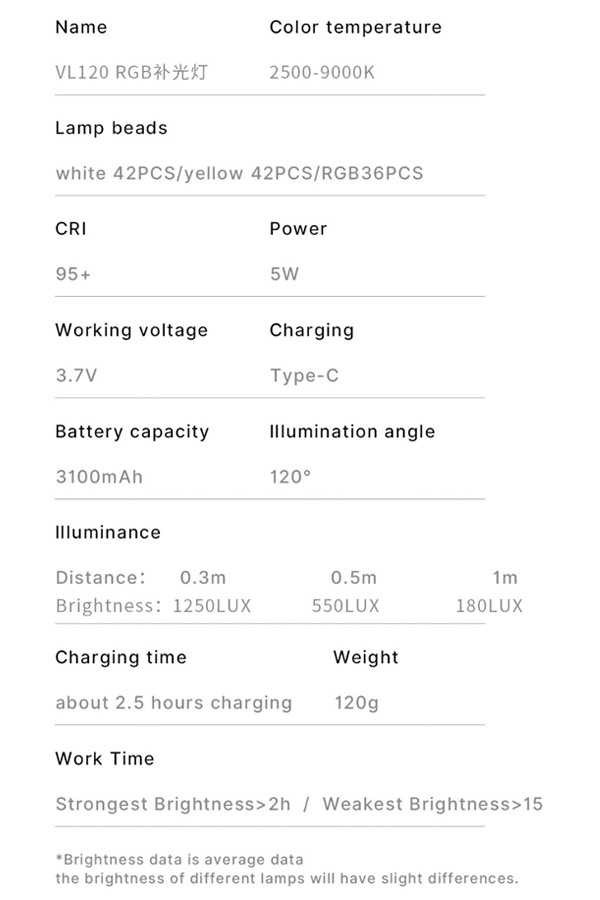Select the 3.7V voltage value
This screenshot has width=600, height=900.
tap(76, 375)
